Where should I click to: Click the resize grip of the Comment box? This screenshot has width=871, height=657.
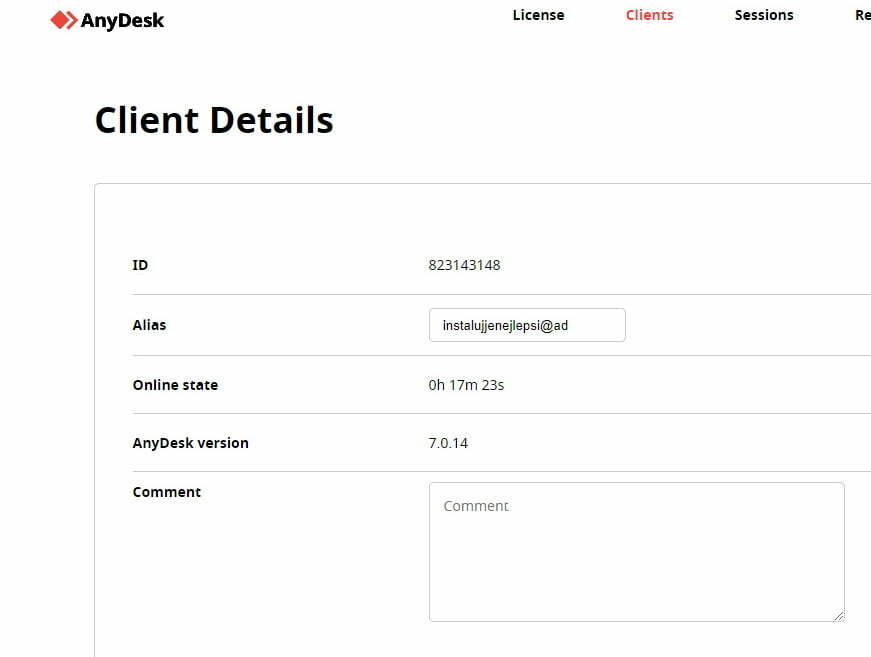point(838,614)
